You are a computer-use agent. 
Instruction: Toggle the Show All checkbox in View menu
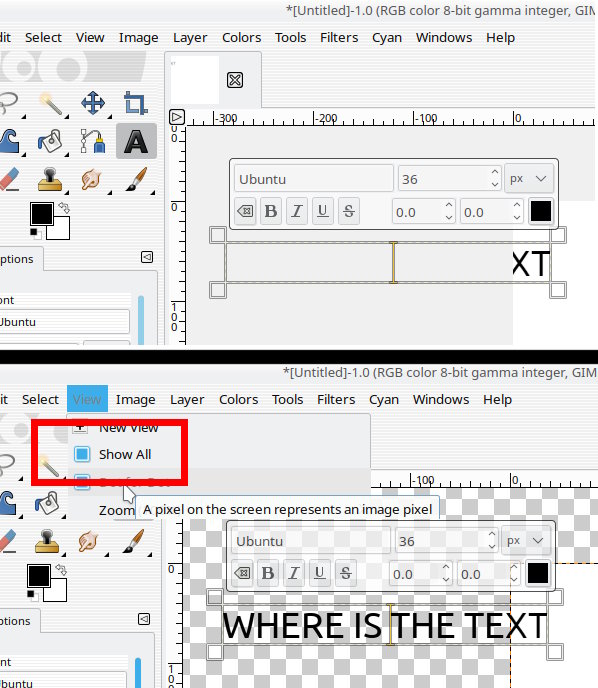pyautogui.click(x=82, y=454)
